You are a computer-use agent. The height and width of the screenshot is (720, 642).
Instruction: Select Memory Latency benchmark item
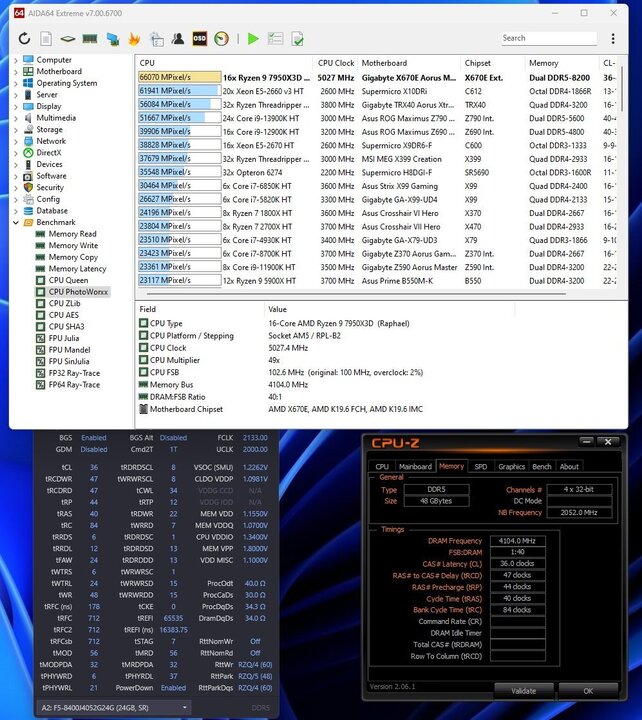[x=77, y=269]
